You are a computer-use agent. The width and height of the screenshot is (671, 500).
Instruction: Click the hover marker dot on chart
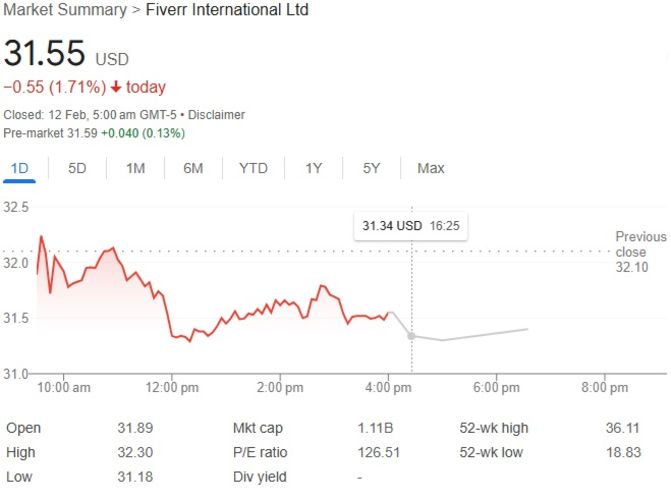click(411, 336)
